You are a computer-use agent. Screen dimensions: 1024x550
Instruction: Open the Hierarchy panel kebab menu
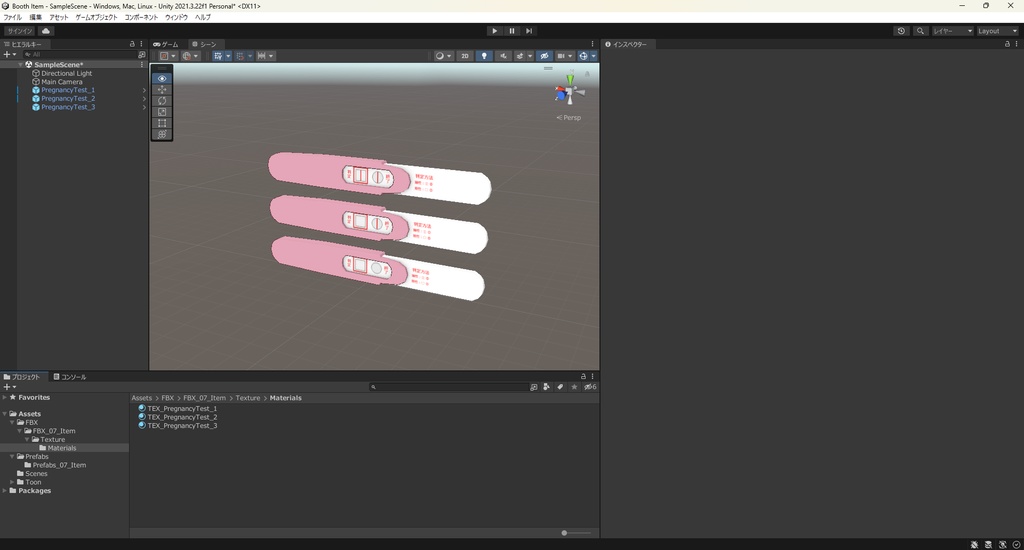141,44
